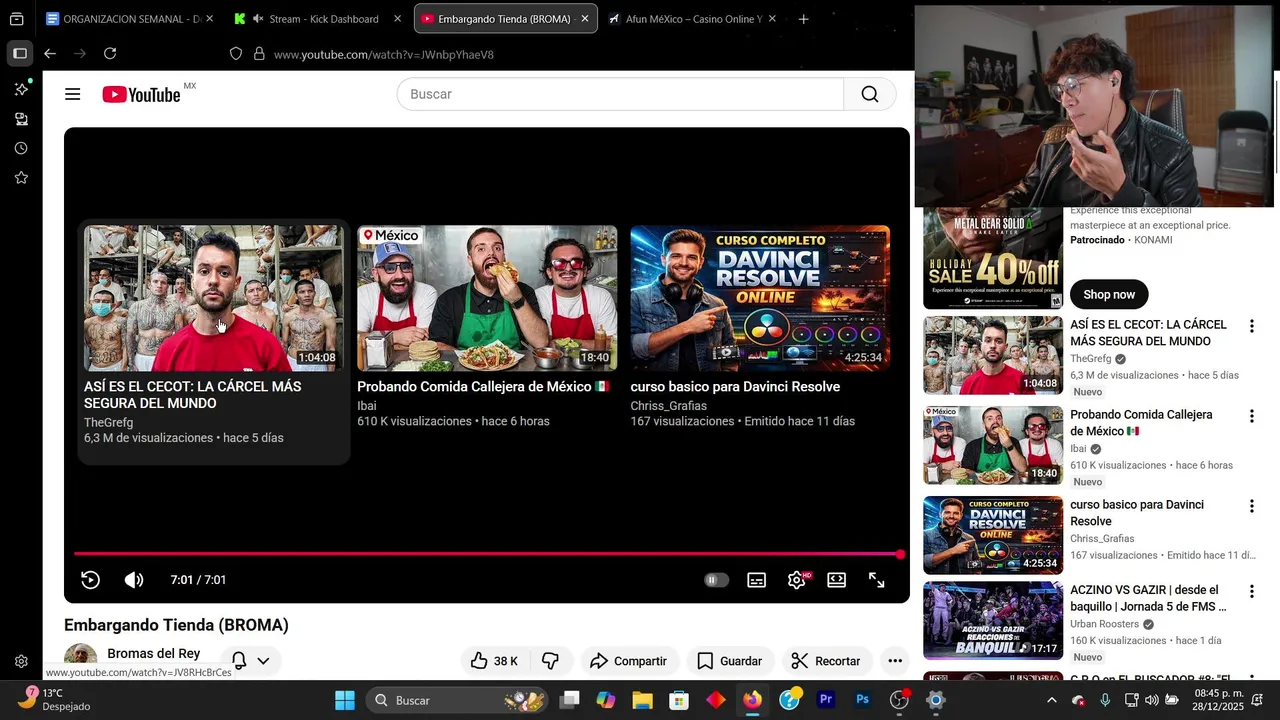This screenshot has width=1280, height=720.
Task: Unmute the Kick Dashboard tab audio icon
Action: 258,19
